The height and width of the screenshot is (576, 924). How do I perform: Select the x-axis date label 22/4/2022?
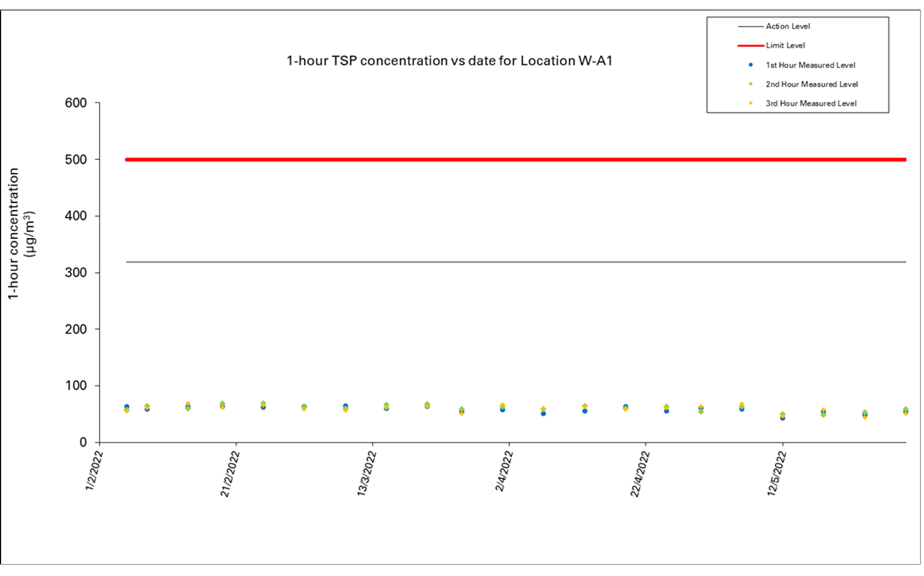pyautogui.click(x=639, y=473)
